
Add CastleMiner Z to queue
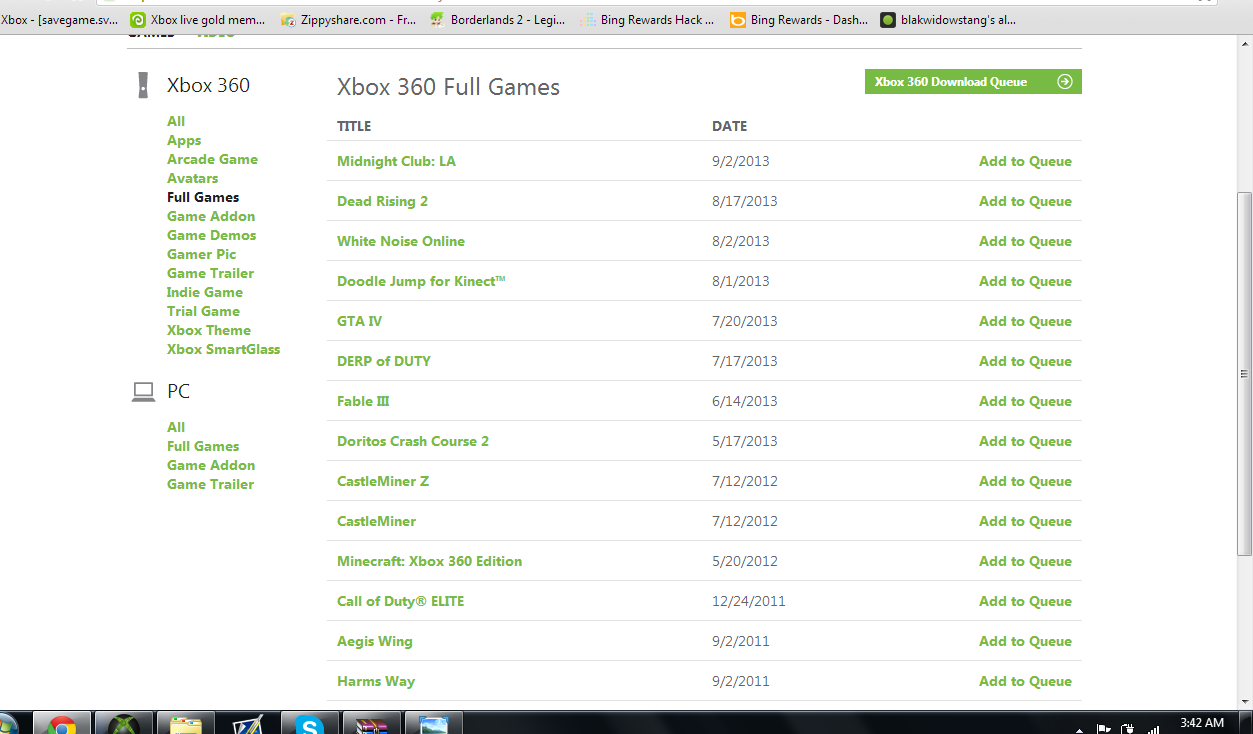click(x=1025, y=481)
